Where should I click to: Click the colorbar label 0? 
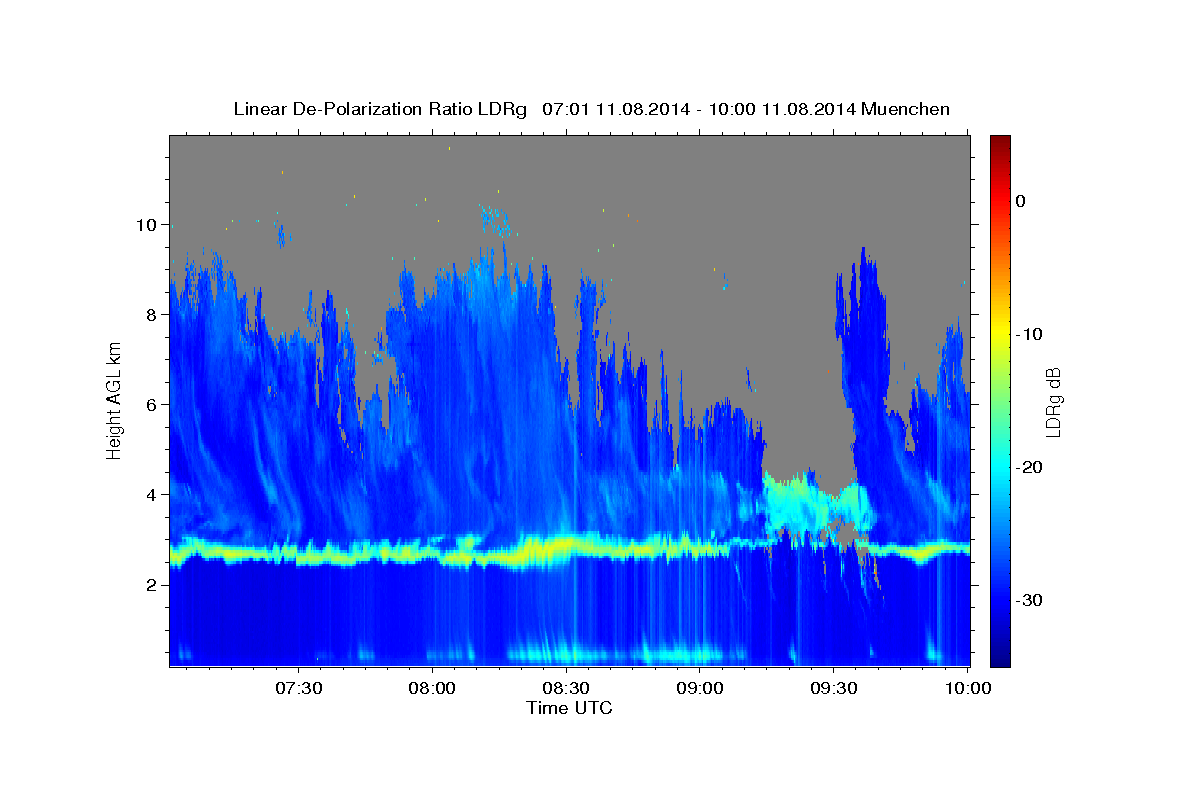(1021, 201)
